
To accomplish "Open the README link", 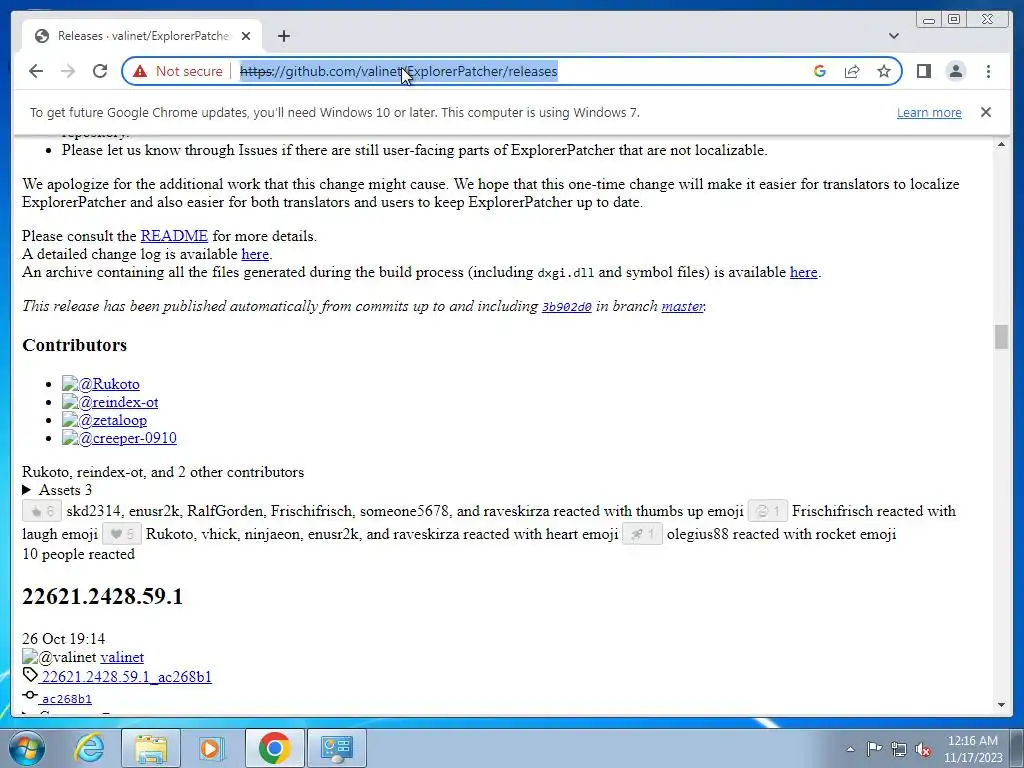I will 174,236.
